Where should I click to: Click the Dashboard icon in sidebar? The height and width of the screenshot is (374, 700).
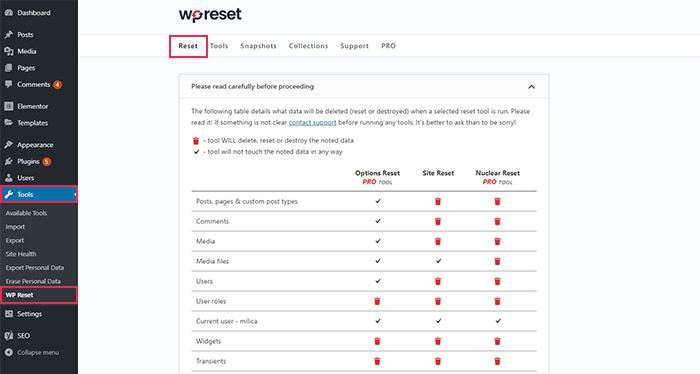(x=8, y=13)
